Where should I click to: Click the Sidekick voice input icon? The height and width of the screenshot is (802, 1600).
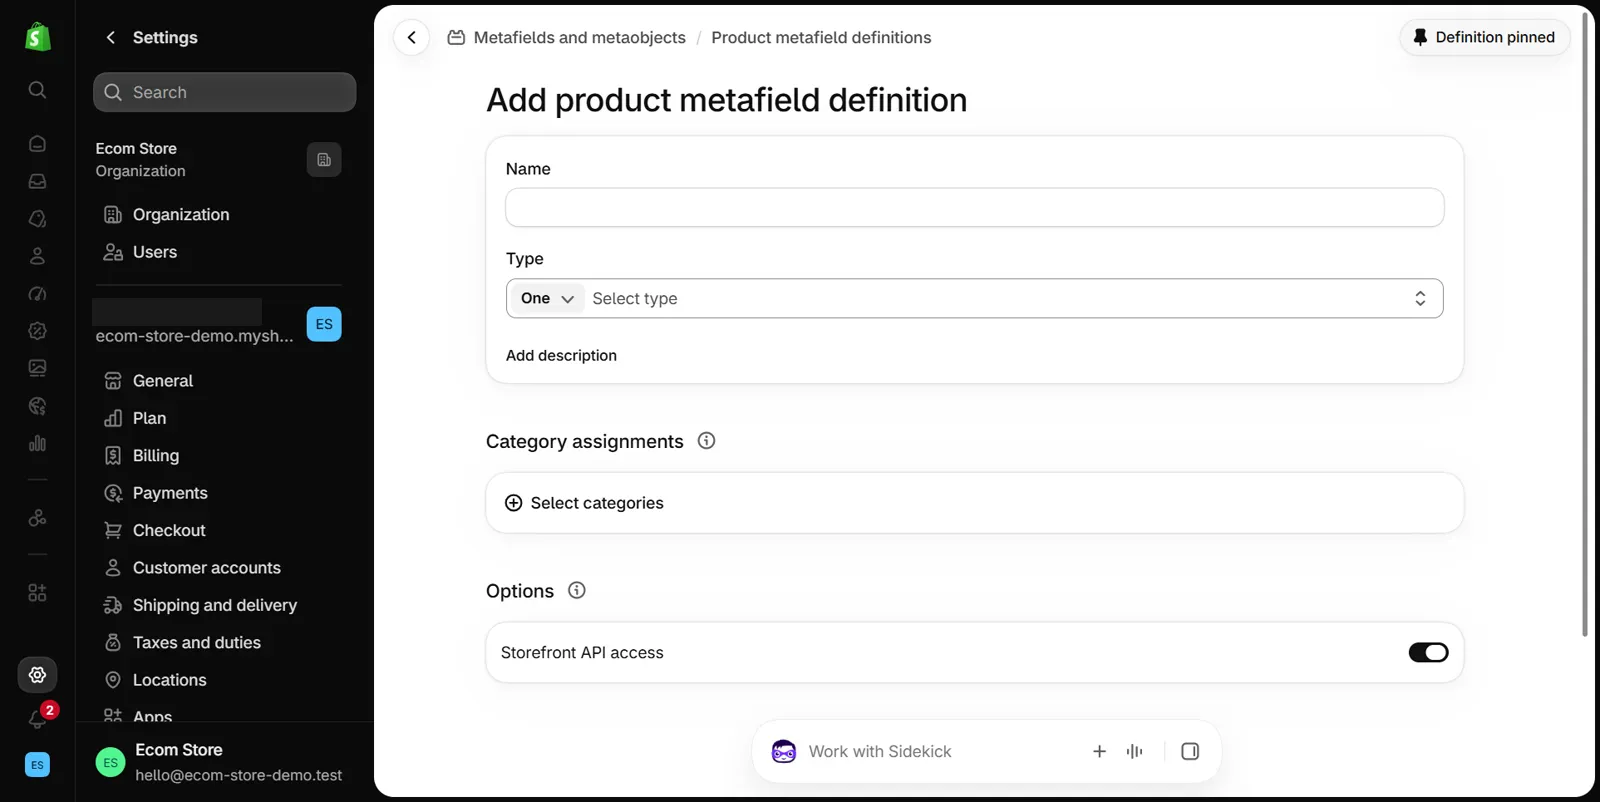1134,751
